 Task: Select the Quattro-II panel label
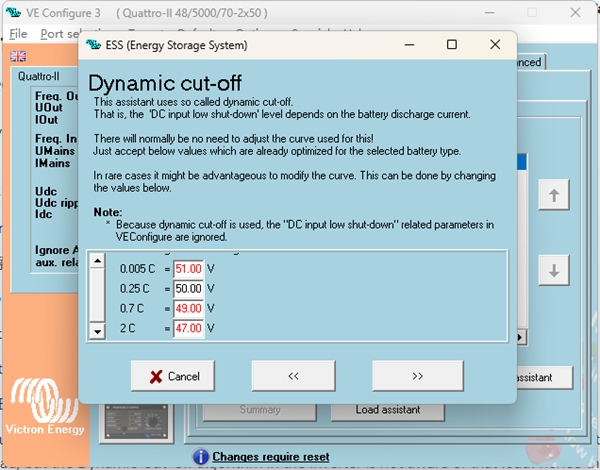point(39,76)
